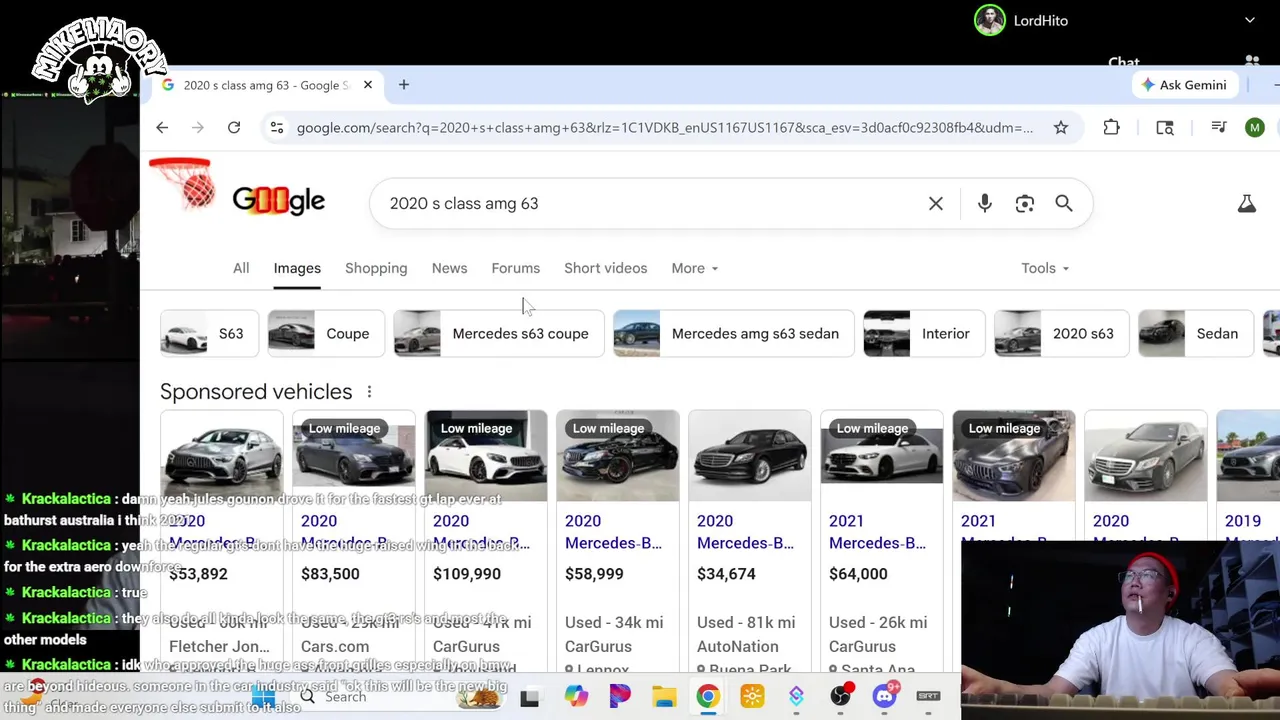Open the Shopping tab
Image resolution: width=1280 pixels, height=720 pixels.
[x=376, y=268]
